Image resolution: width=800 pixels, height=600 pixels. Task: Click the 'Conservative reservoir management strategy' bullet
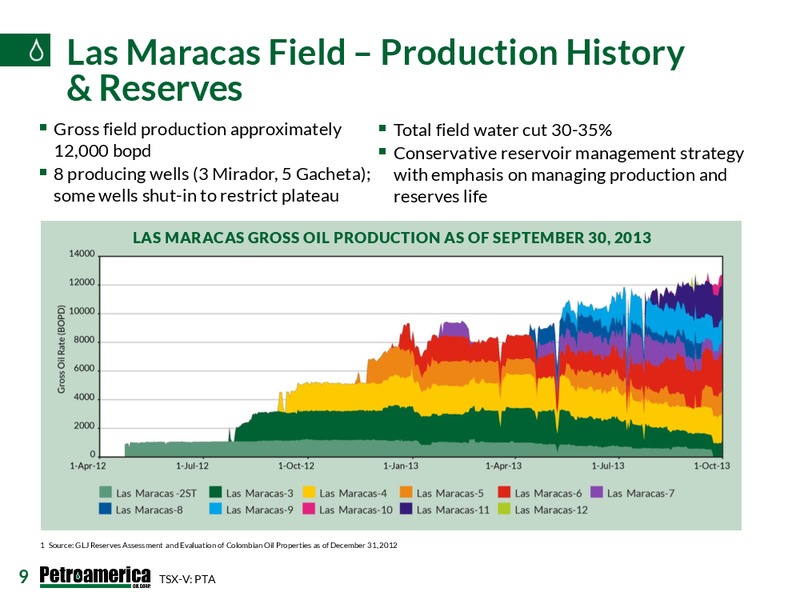click(568, 175)
